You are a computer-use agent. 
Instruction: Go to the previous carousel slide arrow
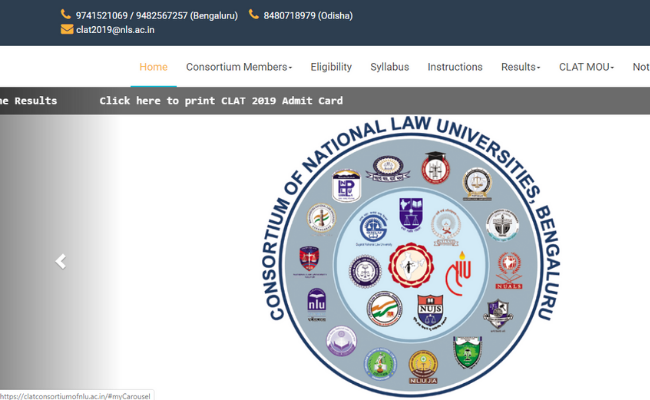pyautogui.click(x=60, y=261)
